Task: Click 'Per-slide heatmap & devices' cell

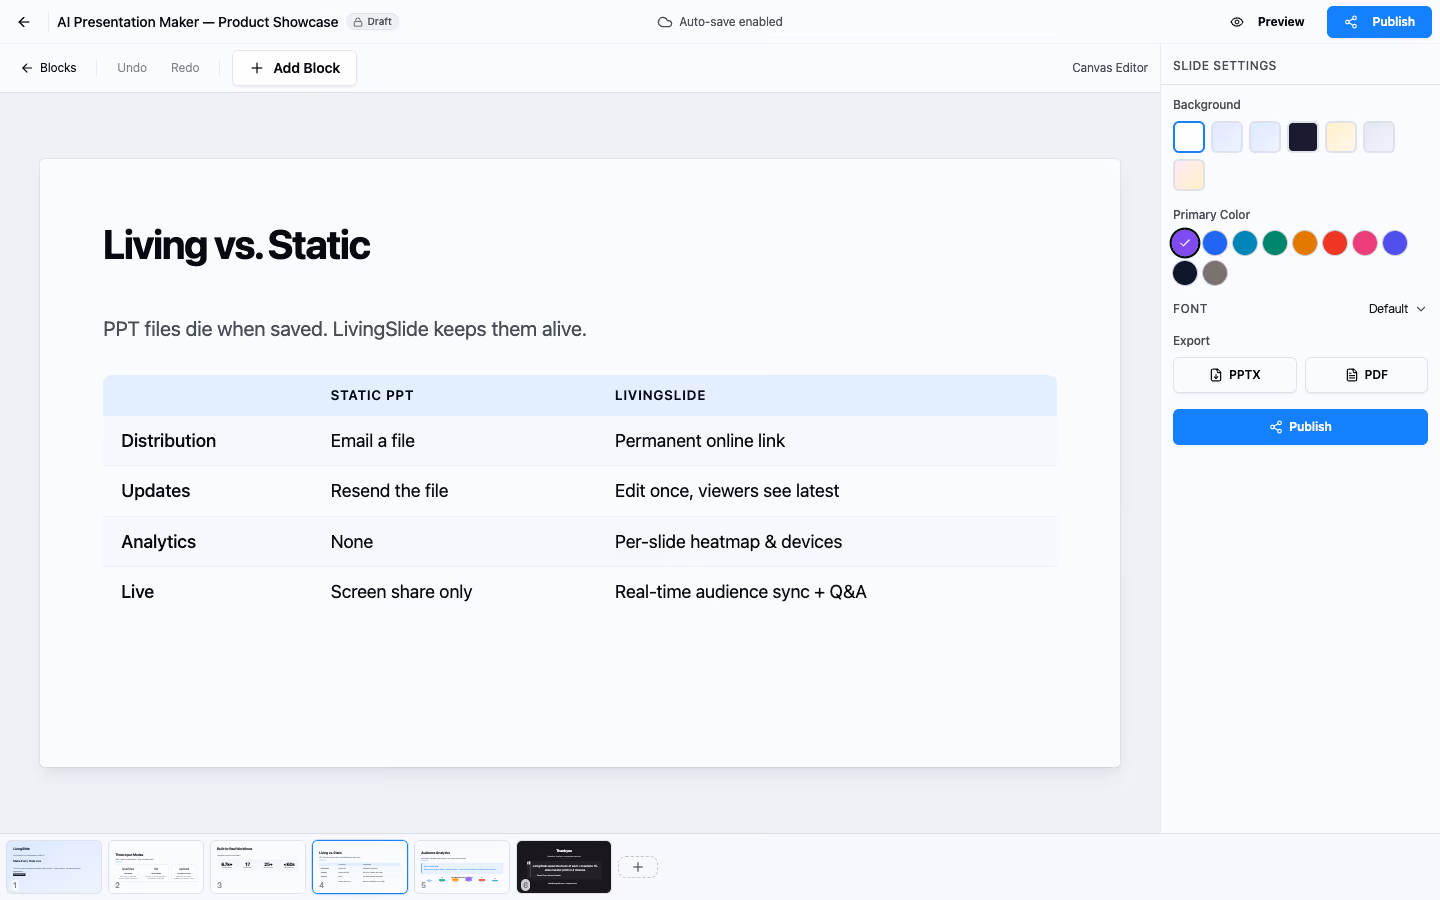Action: tap(729, 542)
